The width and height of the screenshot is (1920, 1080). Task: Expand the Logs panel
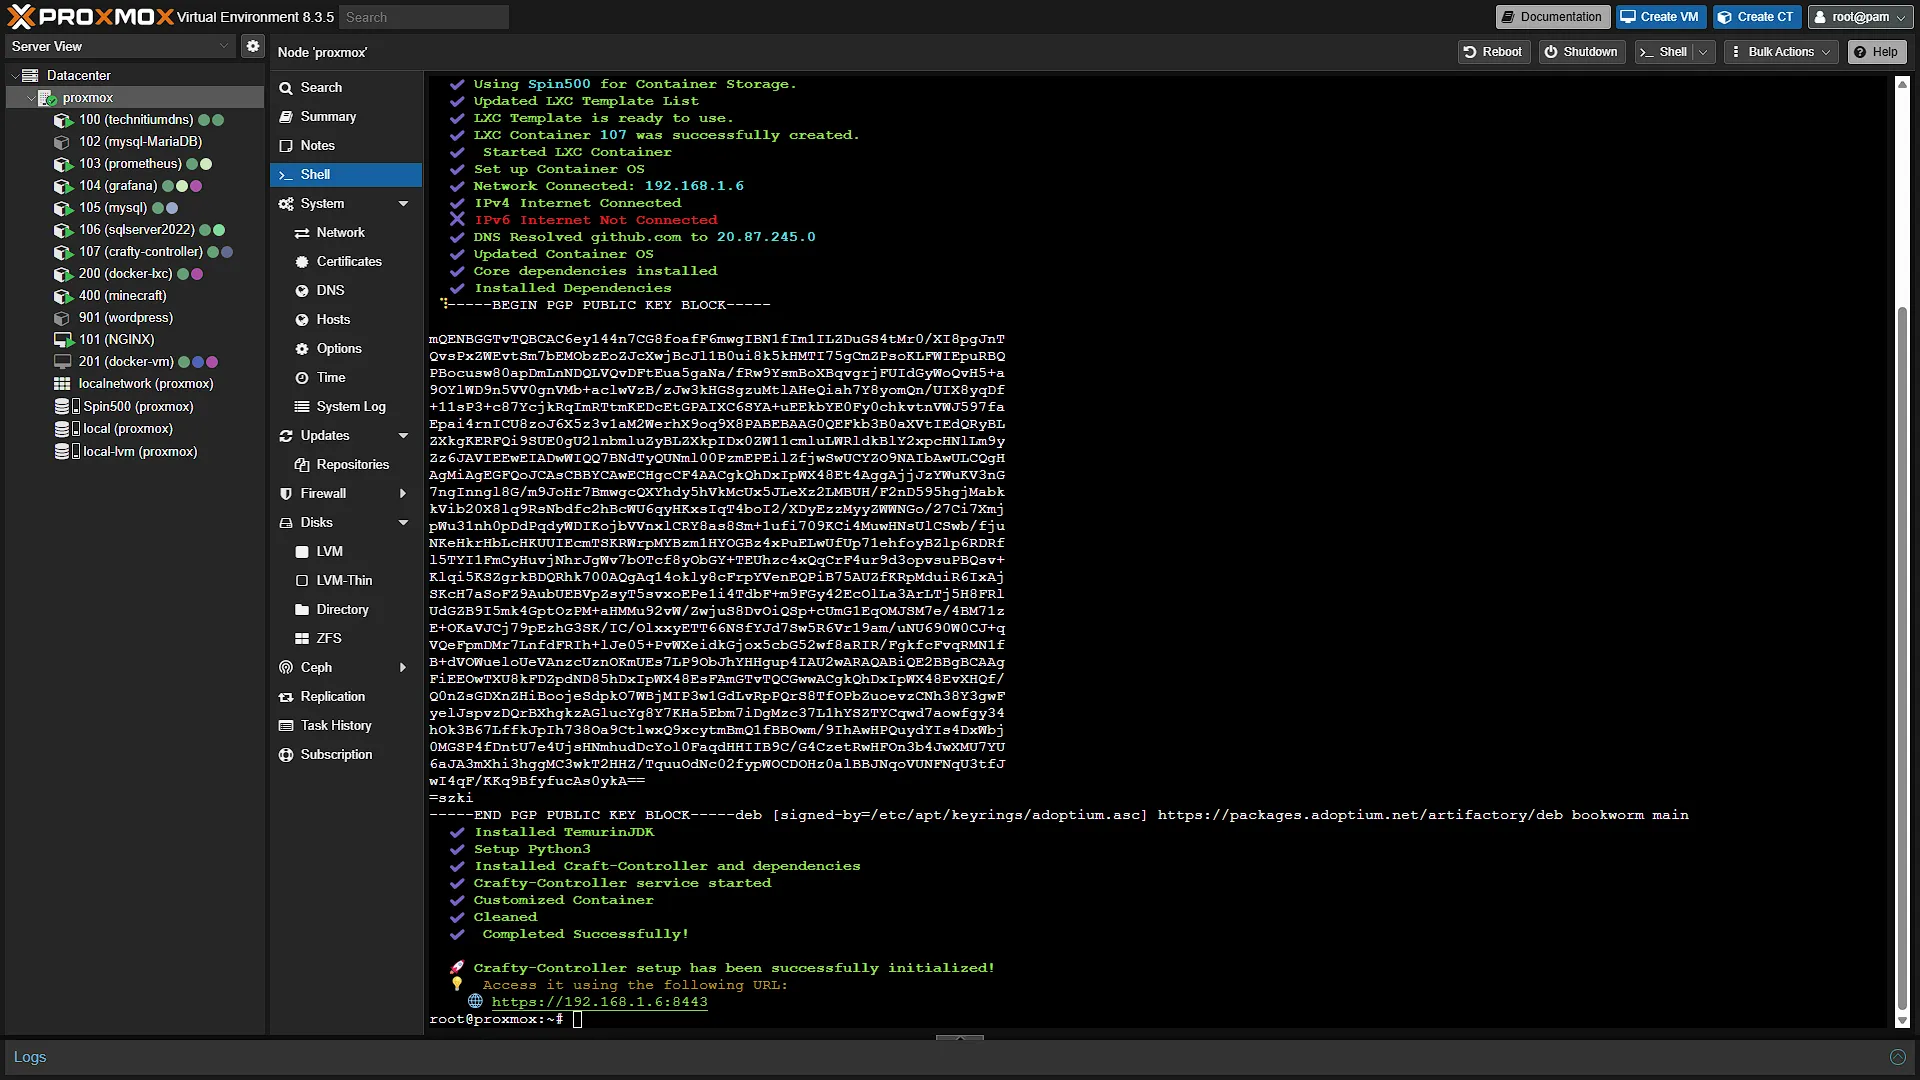click(1897, 1057)
